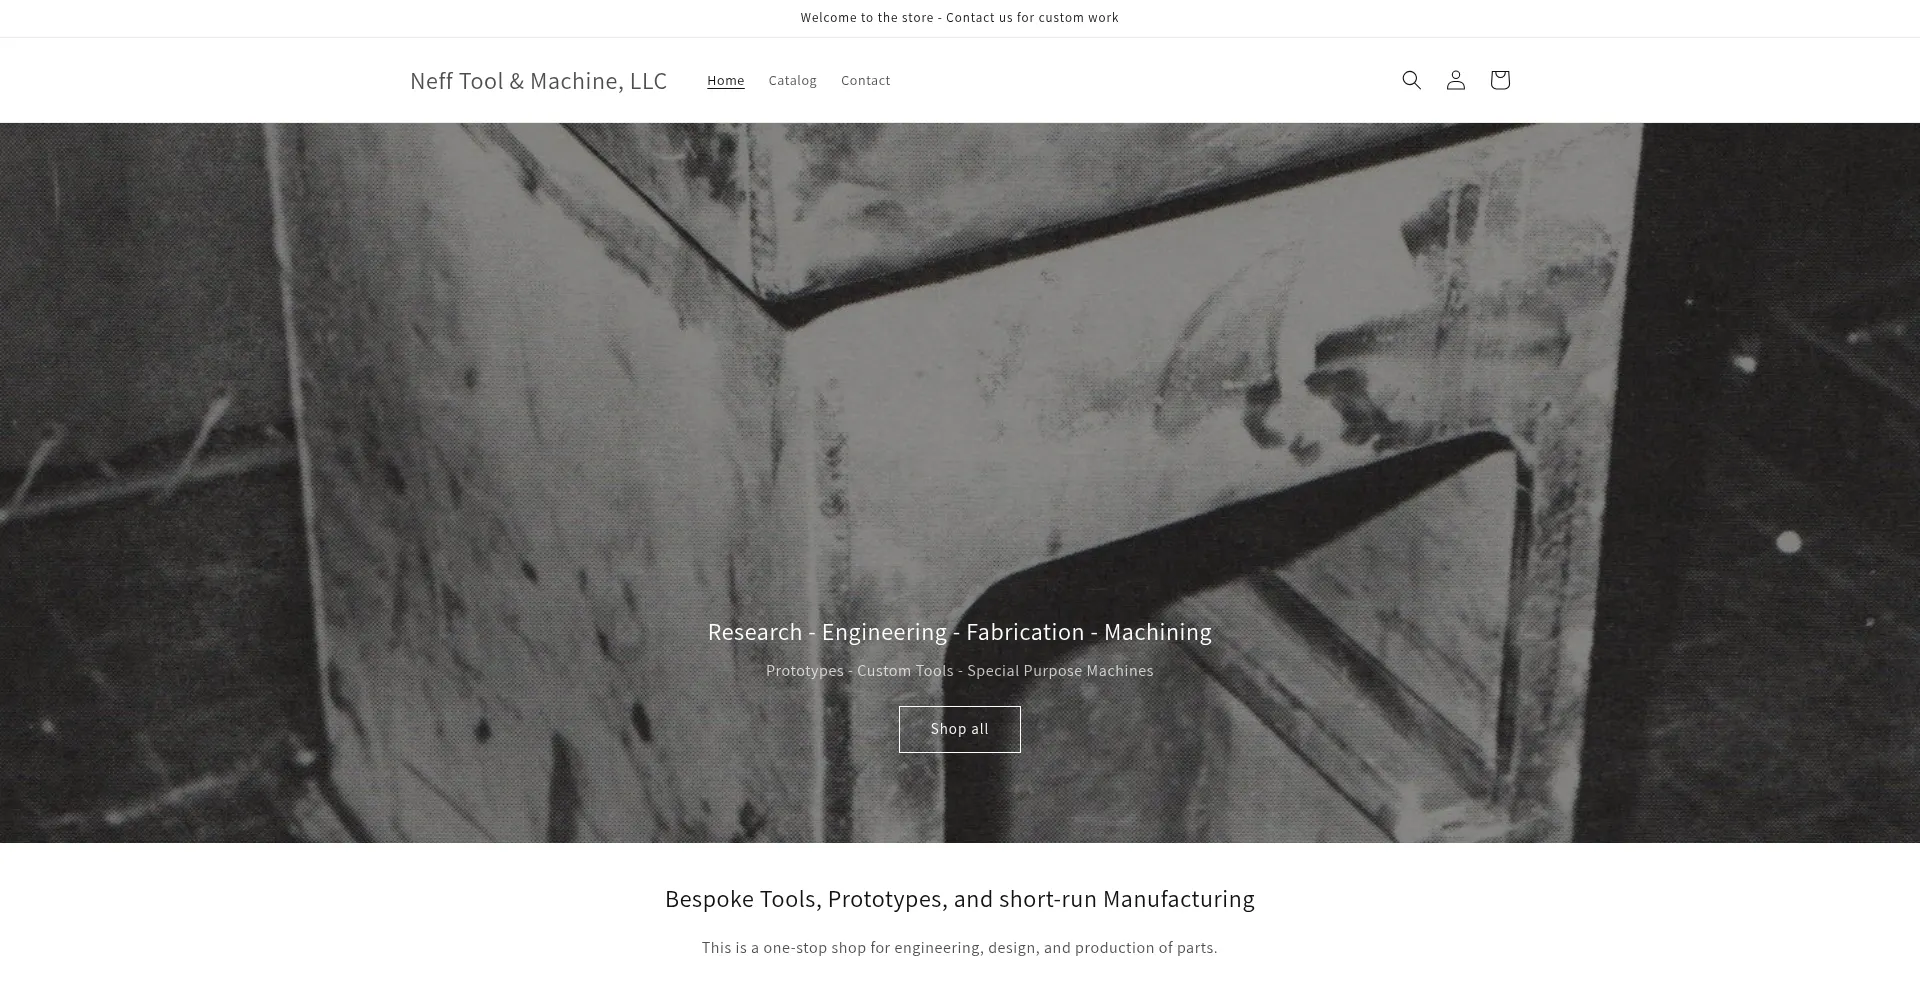
Task: Click the cart bag icon
Action: pos(1499,80)
